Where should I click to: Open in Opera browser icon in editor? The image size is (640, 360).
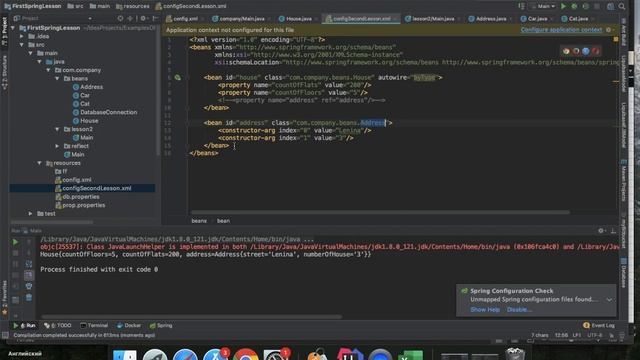click(x=596, y=51)
